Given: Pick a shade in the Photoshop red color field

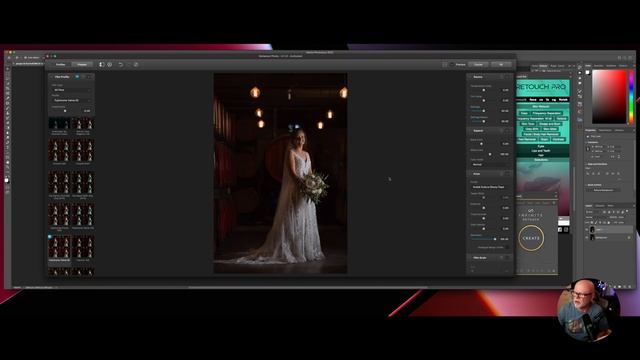Looking at the screenshot, I should 609,96.
